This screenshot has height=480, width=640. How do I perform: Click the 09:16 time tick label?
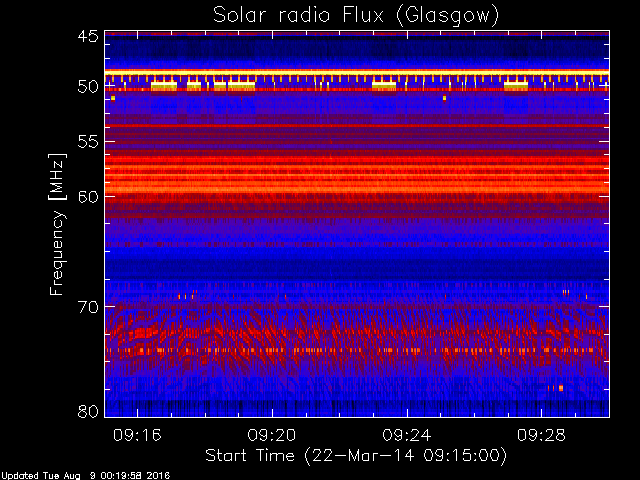137,435
